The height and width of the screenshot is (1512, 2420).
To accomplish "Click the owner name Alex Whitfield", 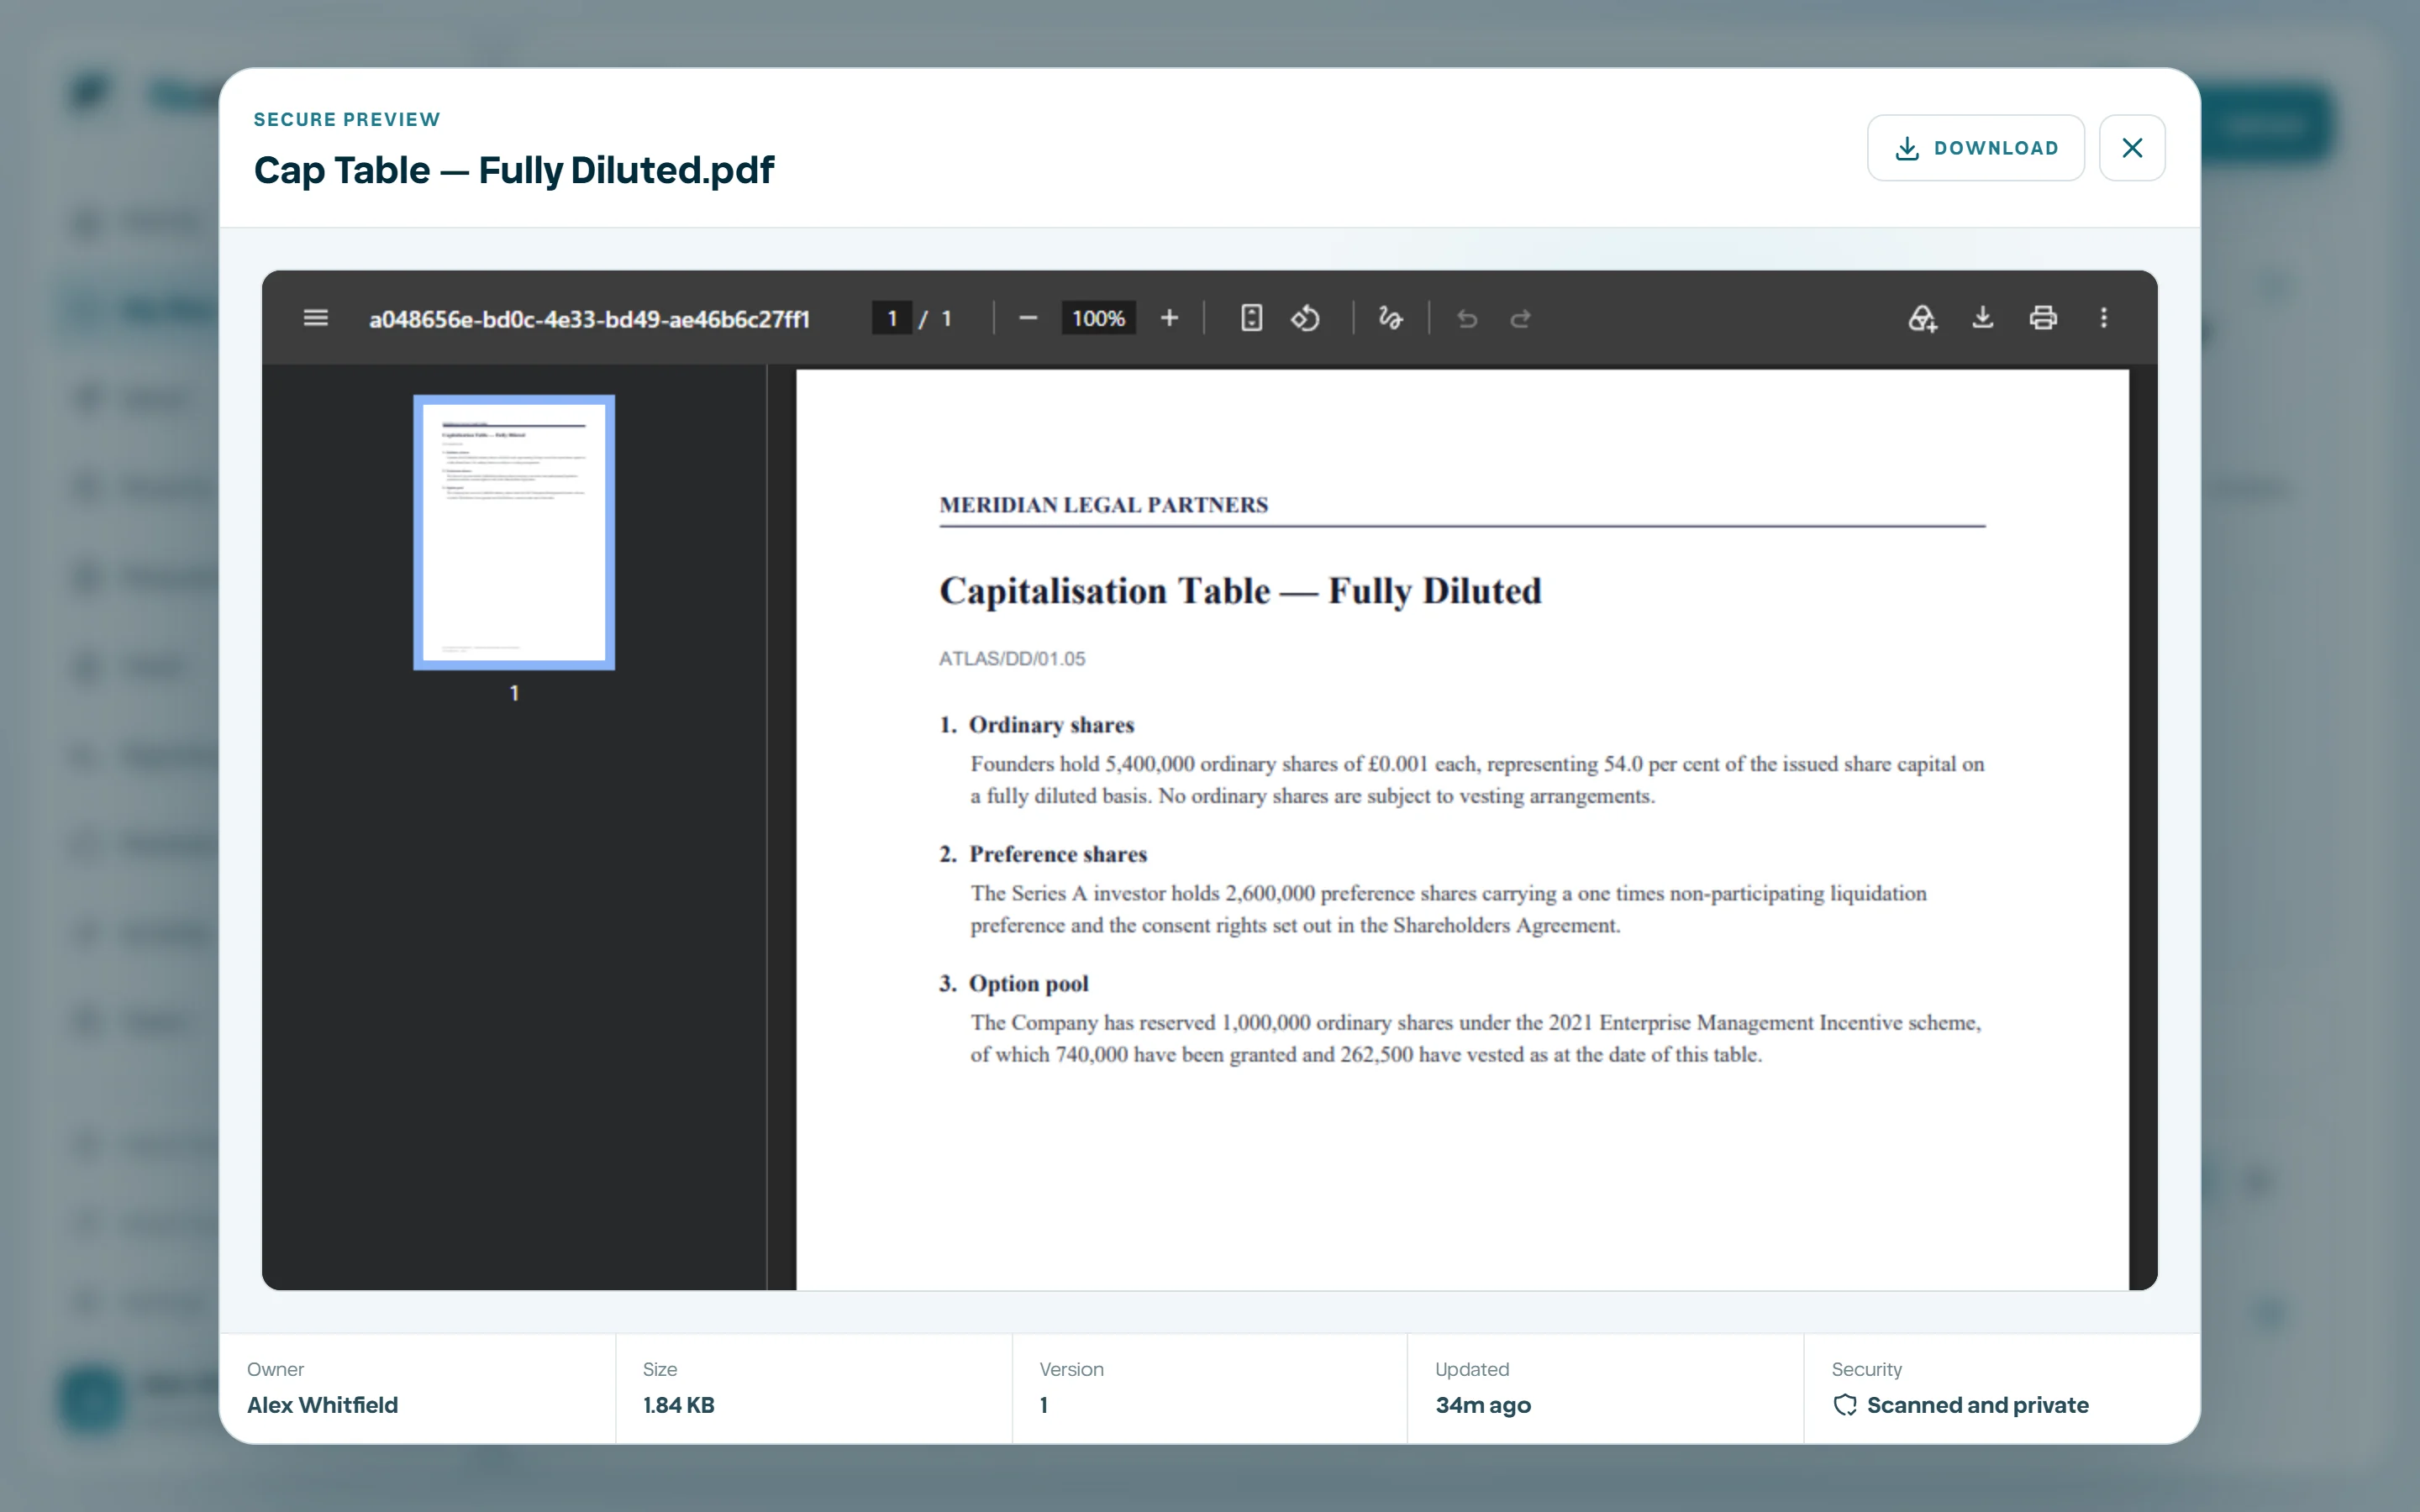I will pos(322,1405).
